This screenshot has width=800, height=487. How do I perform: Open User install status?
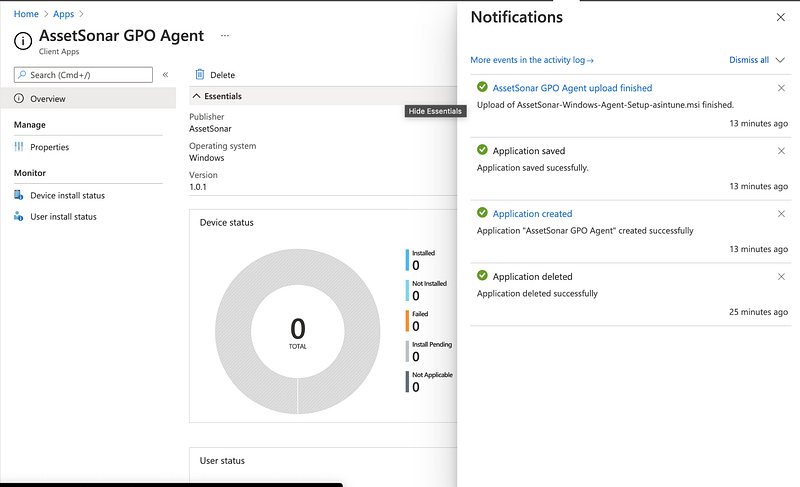click(x=63, y=216)
